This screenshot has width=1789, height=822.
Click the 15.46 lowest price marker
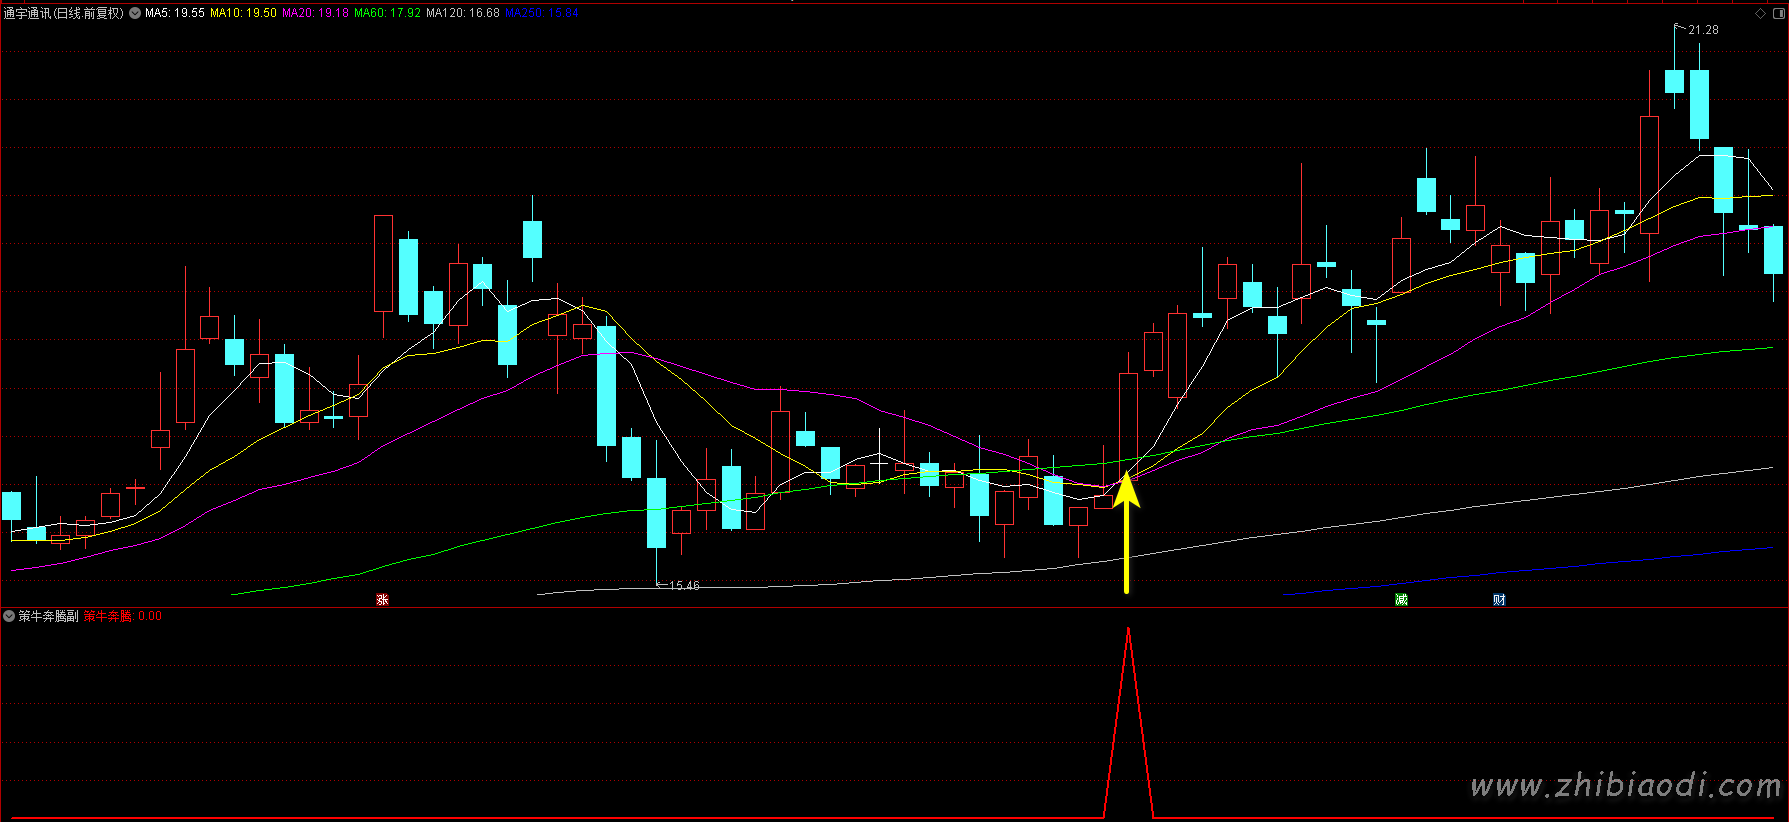click(683, 586)
